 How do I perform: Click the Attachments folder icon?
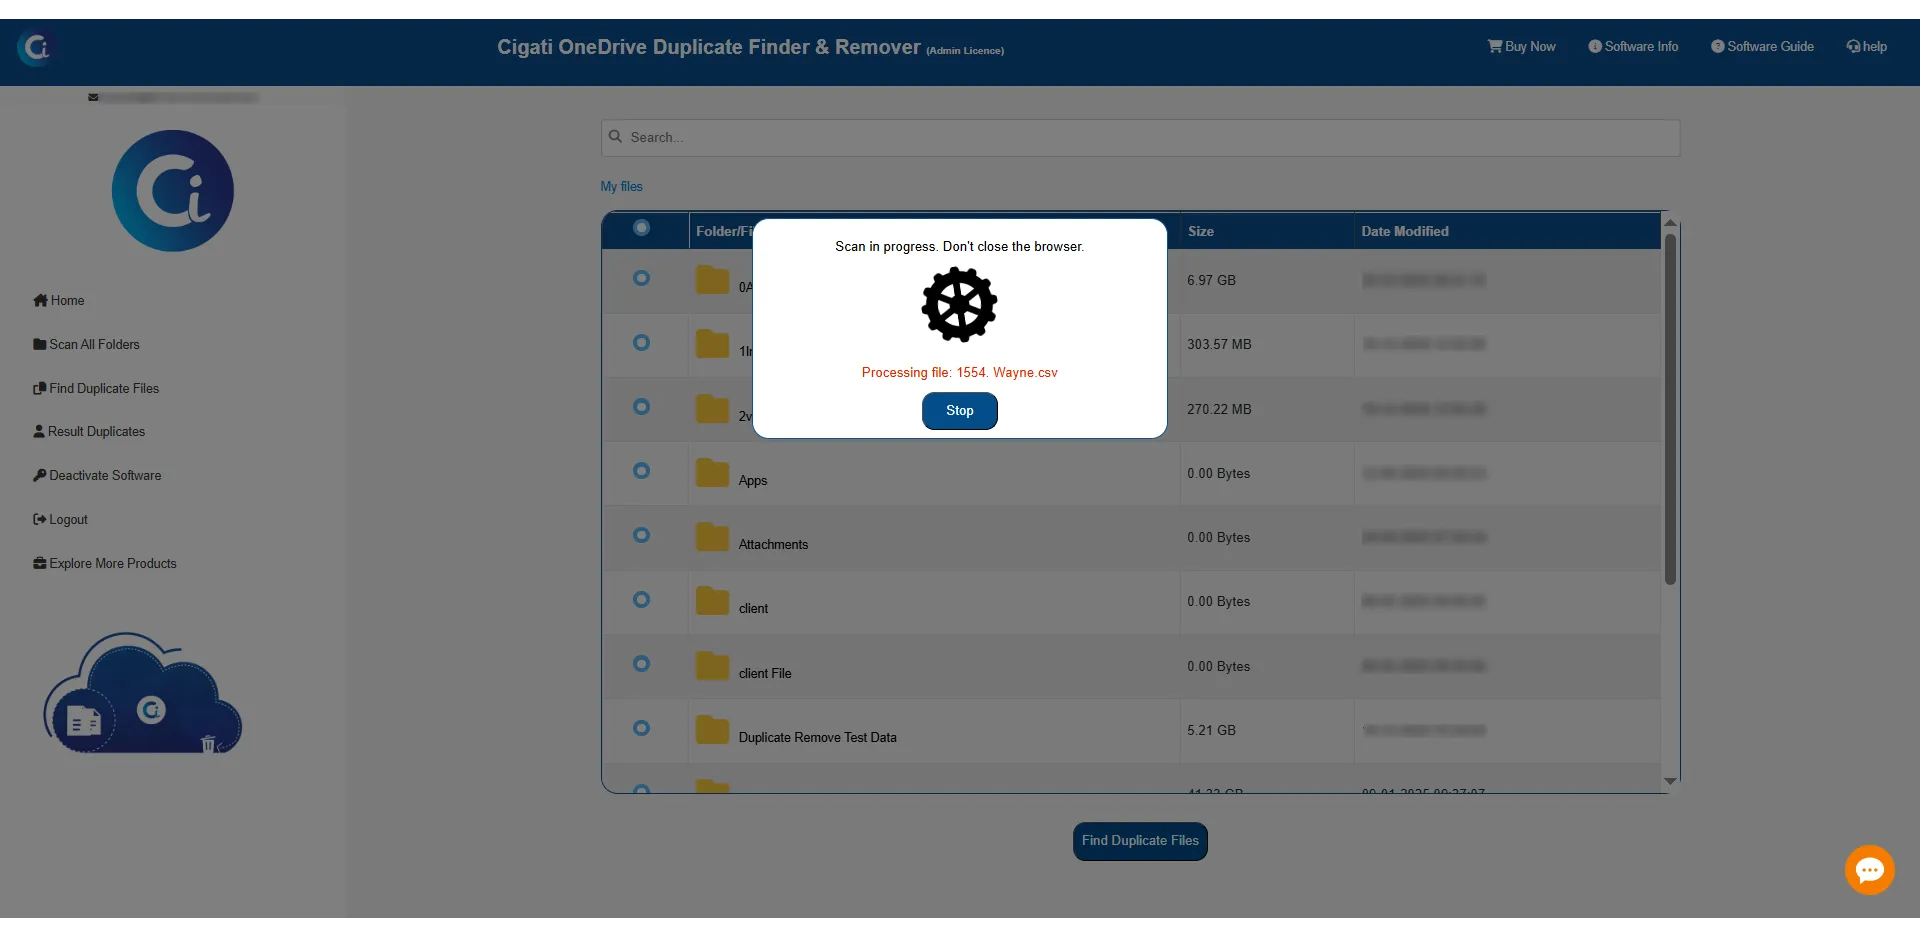pyautogui.click(x=712, y=537)
